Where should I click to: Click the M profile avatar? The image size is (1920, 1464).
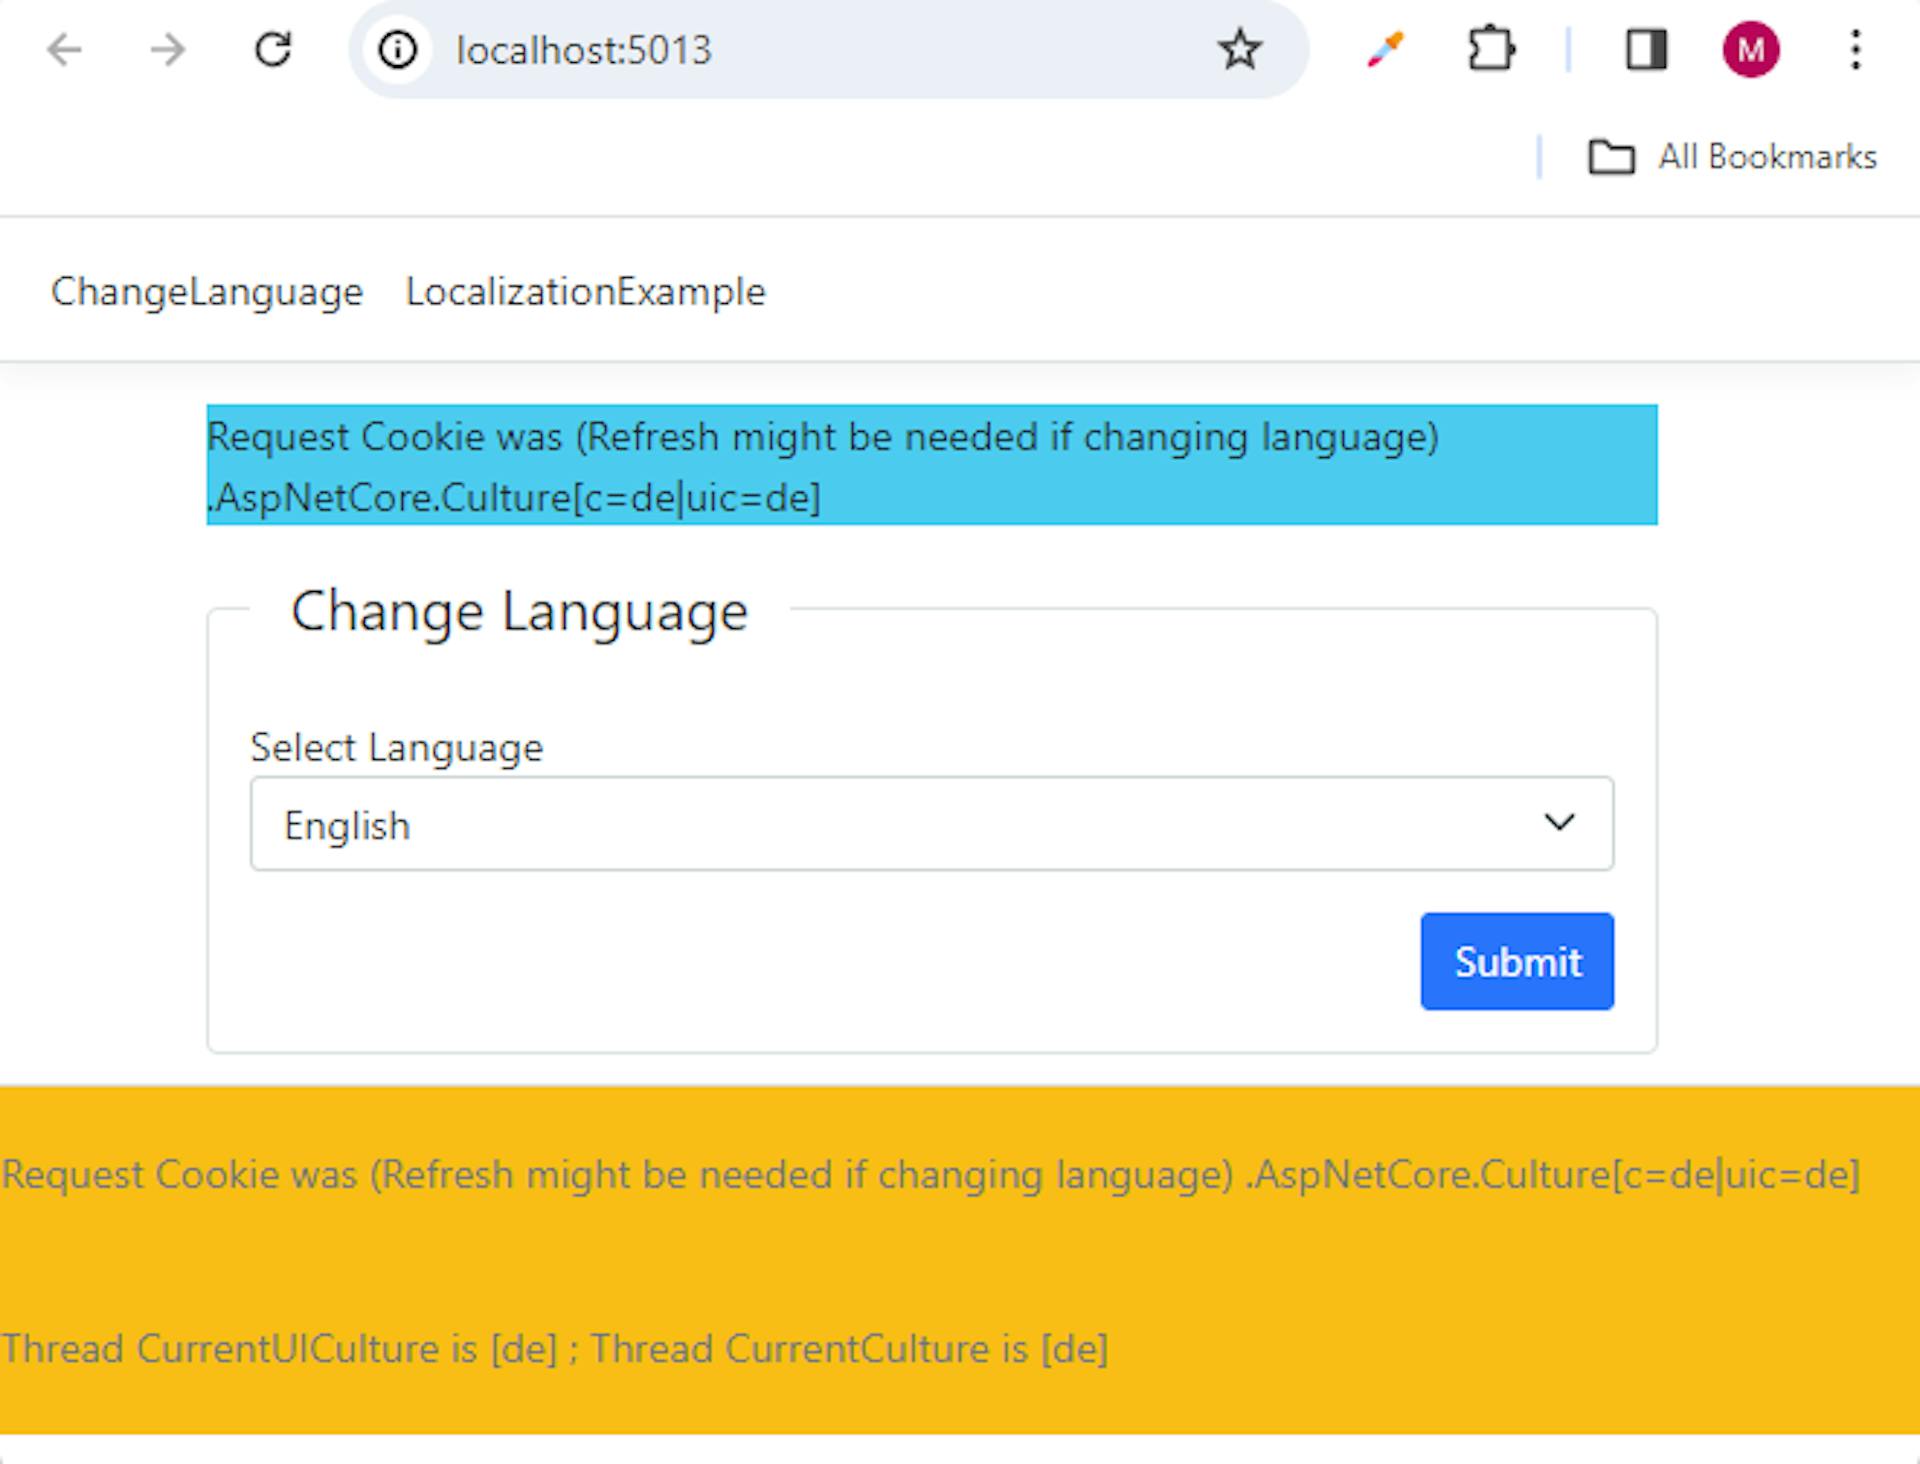point(1750,50)
